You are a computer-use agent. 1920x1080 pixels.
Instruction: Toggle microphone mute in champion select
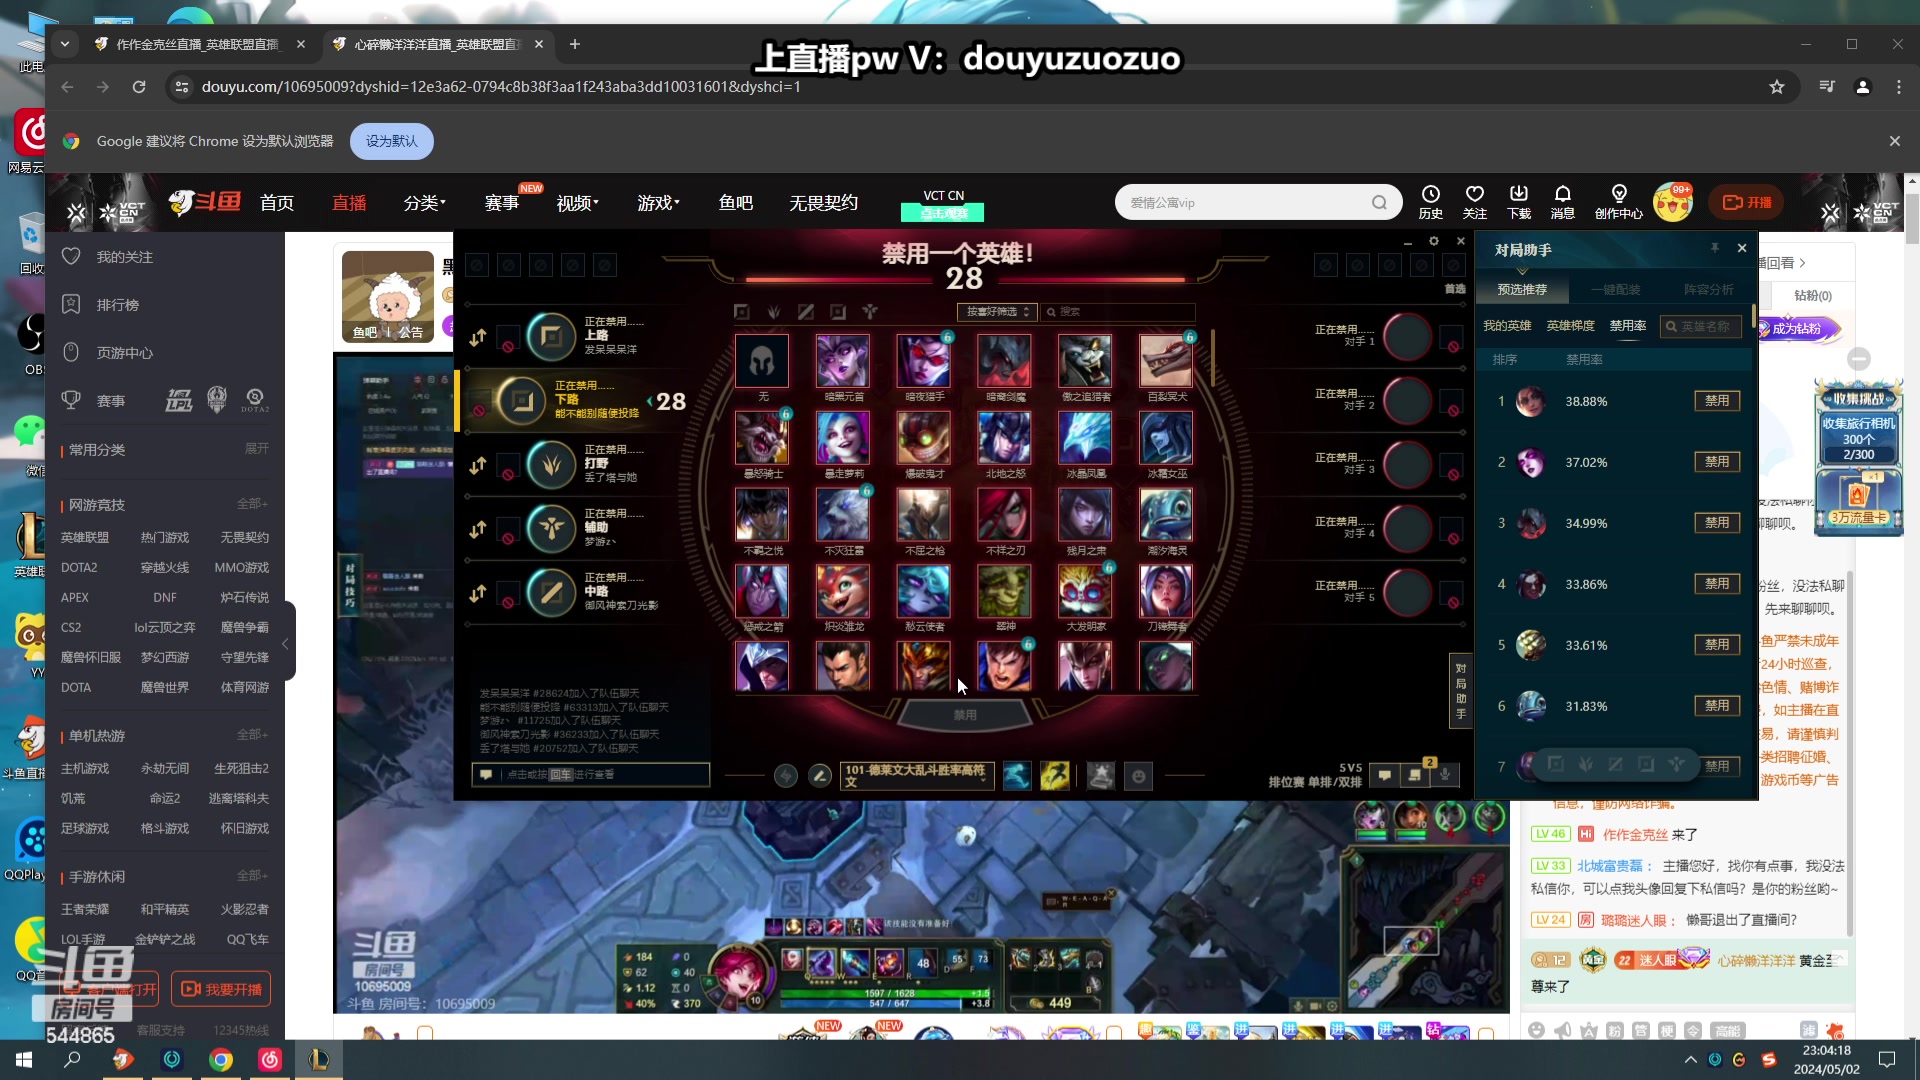1445,775
